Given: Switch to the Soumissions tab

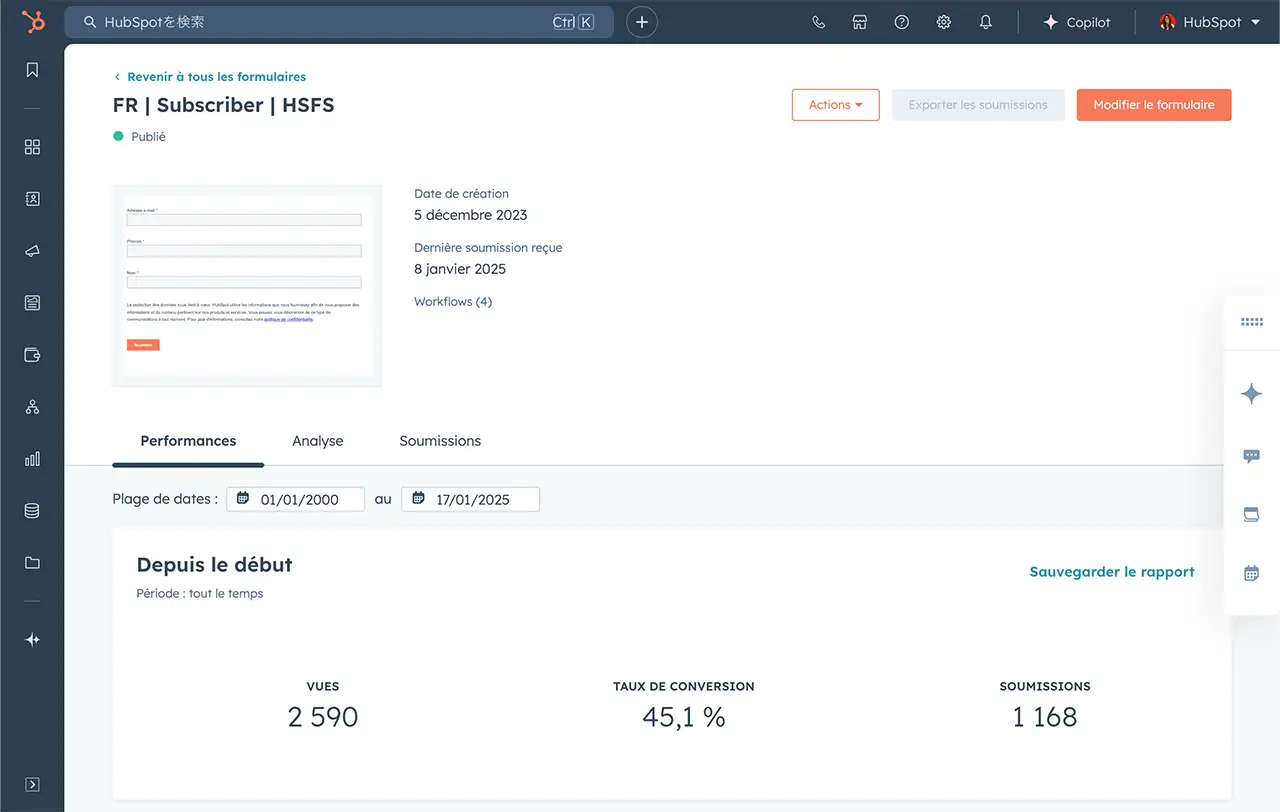Looking at the screenshot, I should (440, 441).
